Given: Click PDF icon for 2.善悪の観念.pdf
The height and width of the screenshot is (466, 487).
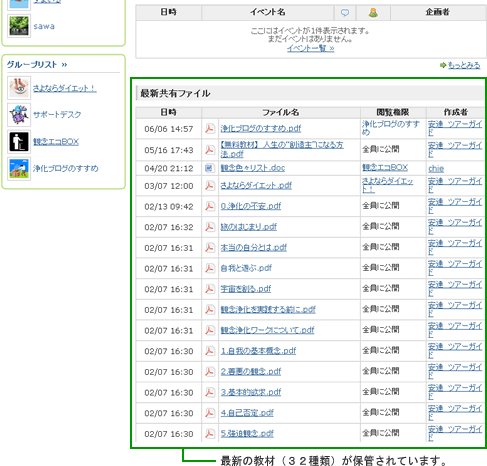Looking at the screenshot, I should (x=210, y=371).
